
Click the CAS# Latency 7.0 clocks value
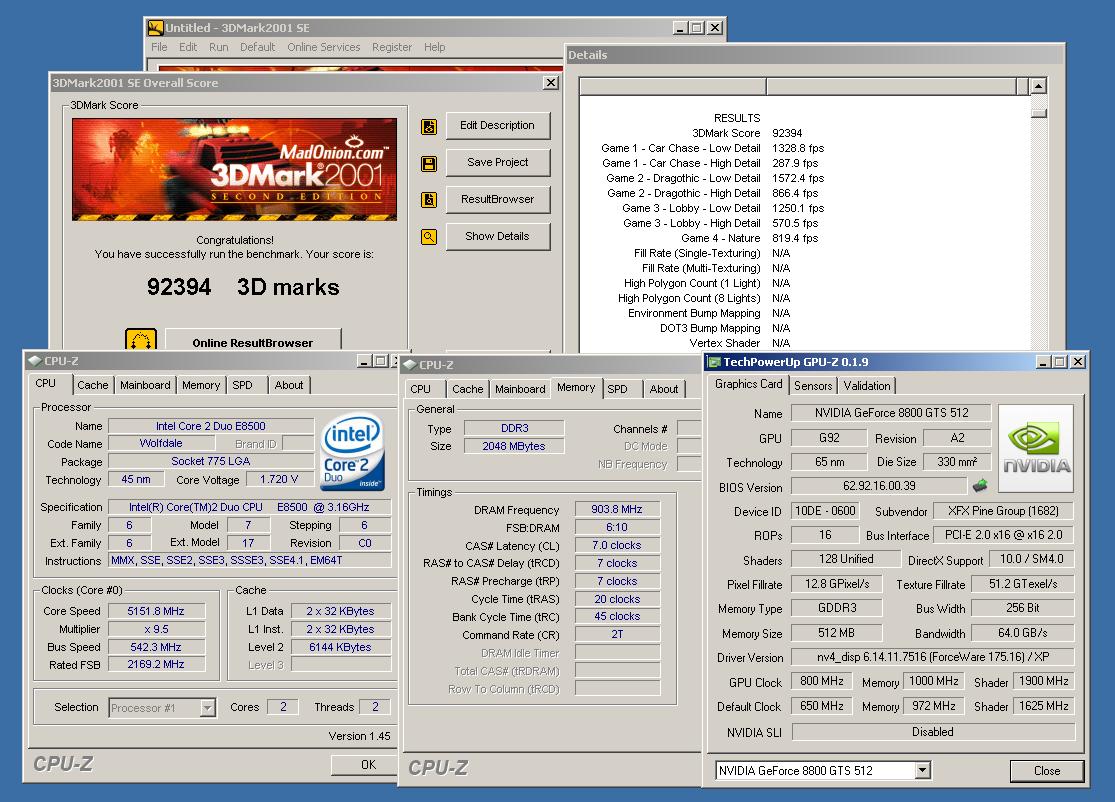coord(617,545)
